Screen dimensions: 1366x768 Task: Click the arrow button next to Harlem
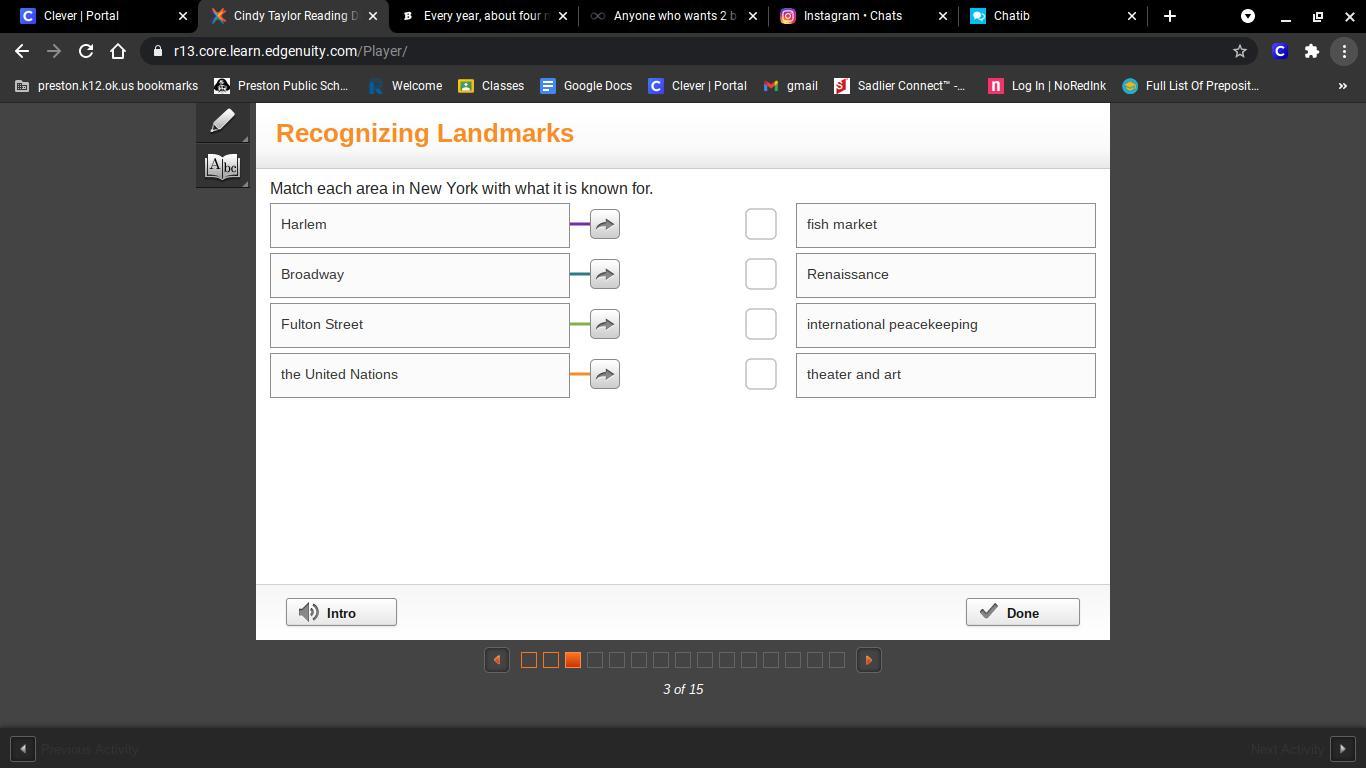coord(605,224)
